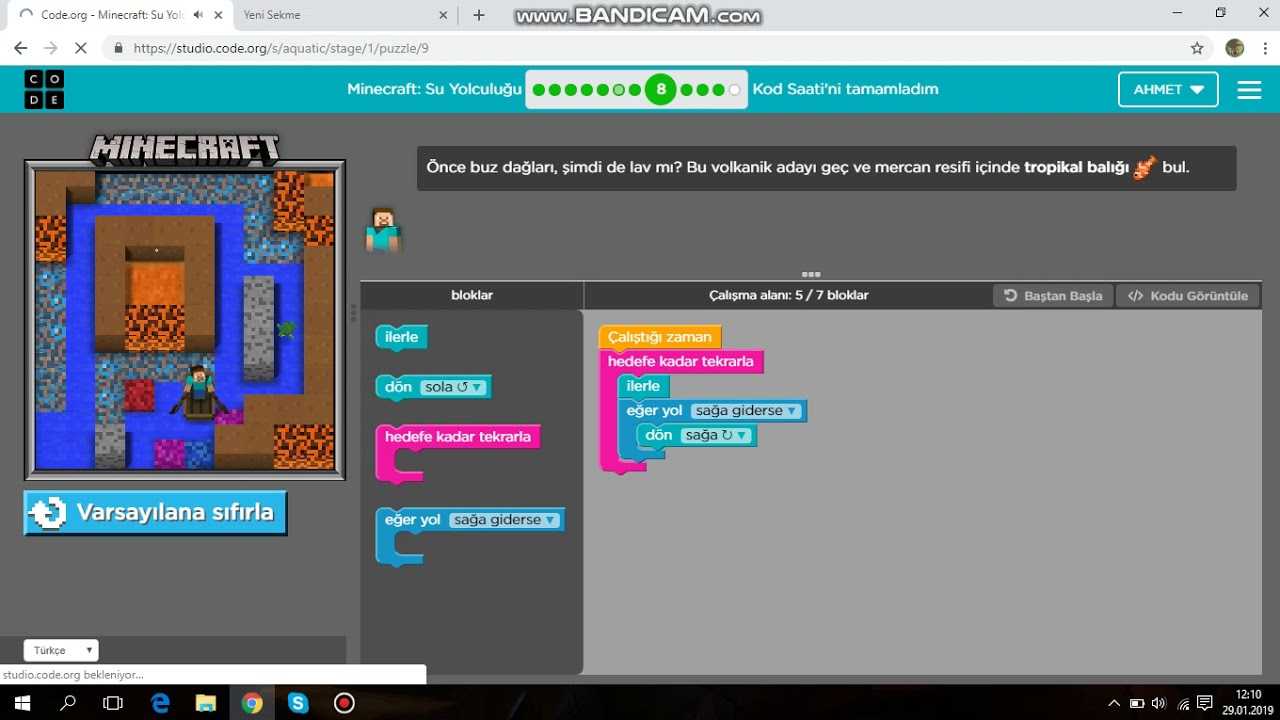Click the Minecraft game map canvas
The height and width of the screenshot is (720, 1280).
[185, 320]
